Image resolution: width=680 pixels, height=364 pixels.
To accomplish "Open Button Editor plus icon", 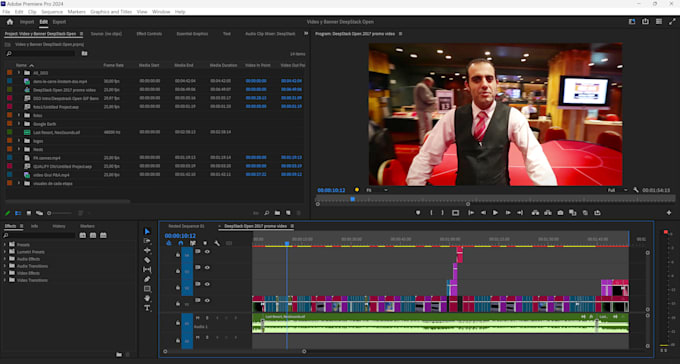I will 669,213.
